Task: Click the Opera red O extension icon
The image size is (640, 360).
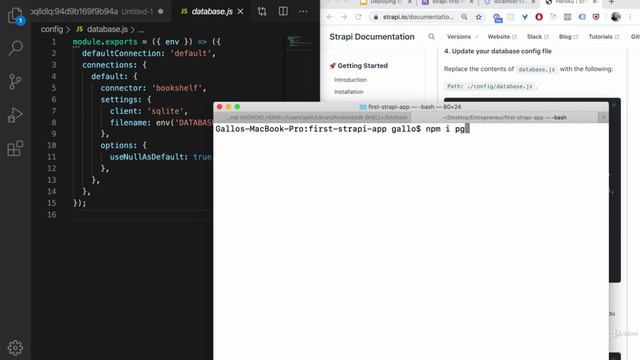Action: coord(539,17)
